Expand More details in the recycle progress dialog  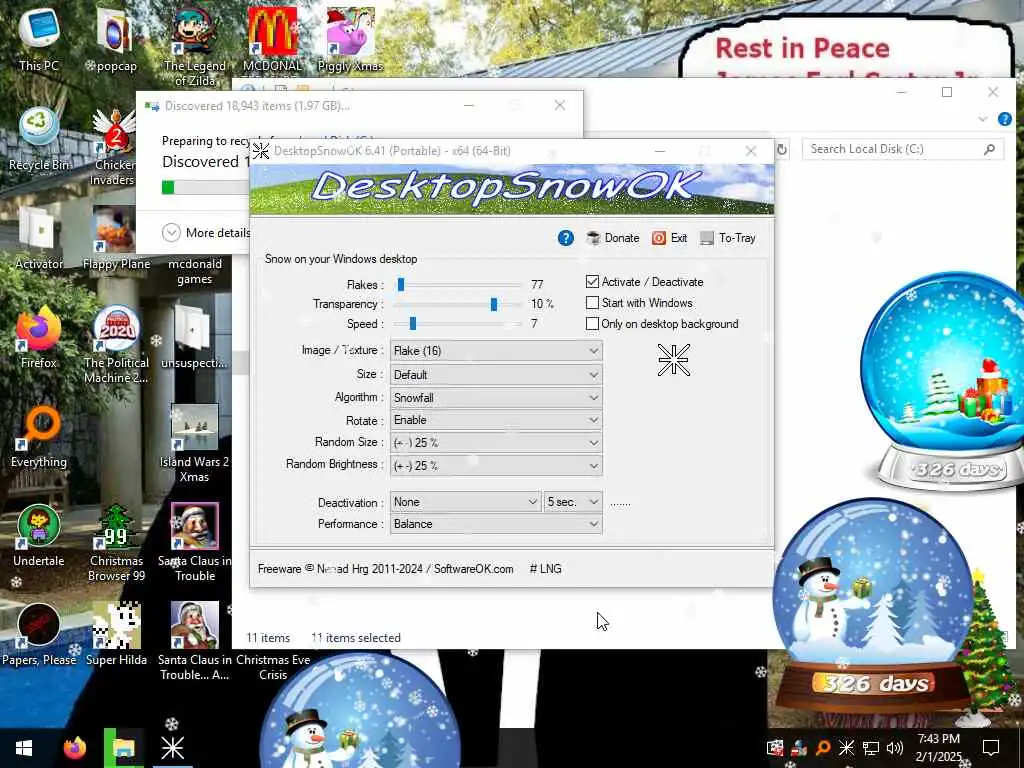coord(206,232)
